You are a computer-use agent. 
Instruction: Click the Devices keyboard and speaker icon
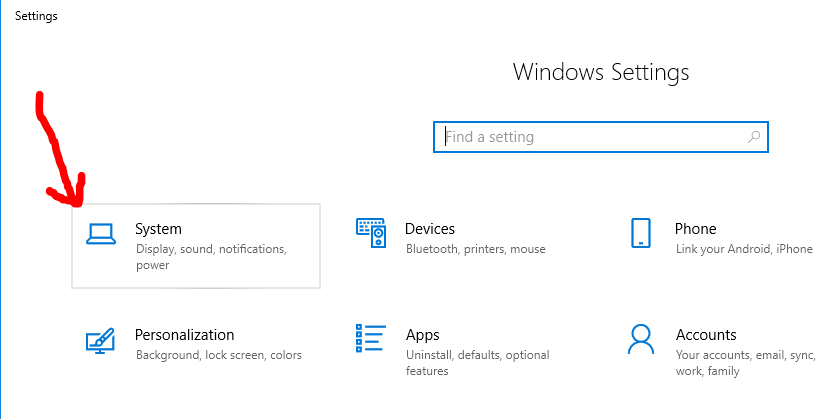(x=371, y=234)
